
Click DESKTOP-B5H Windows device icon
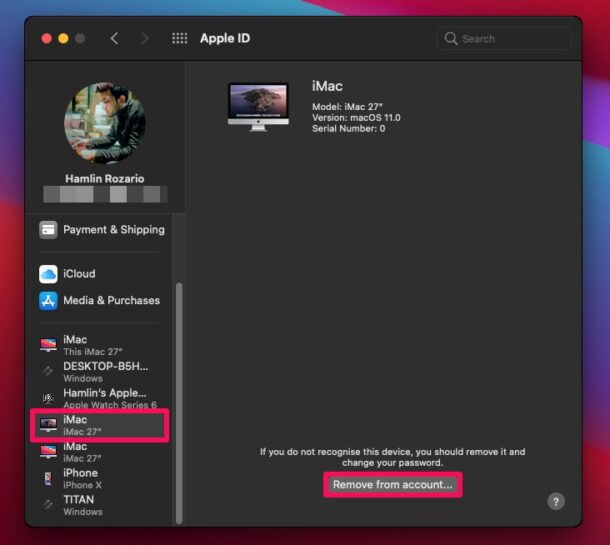(x=48, y=371)
